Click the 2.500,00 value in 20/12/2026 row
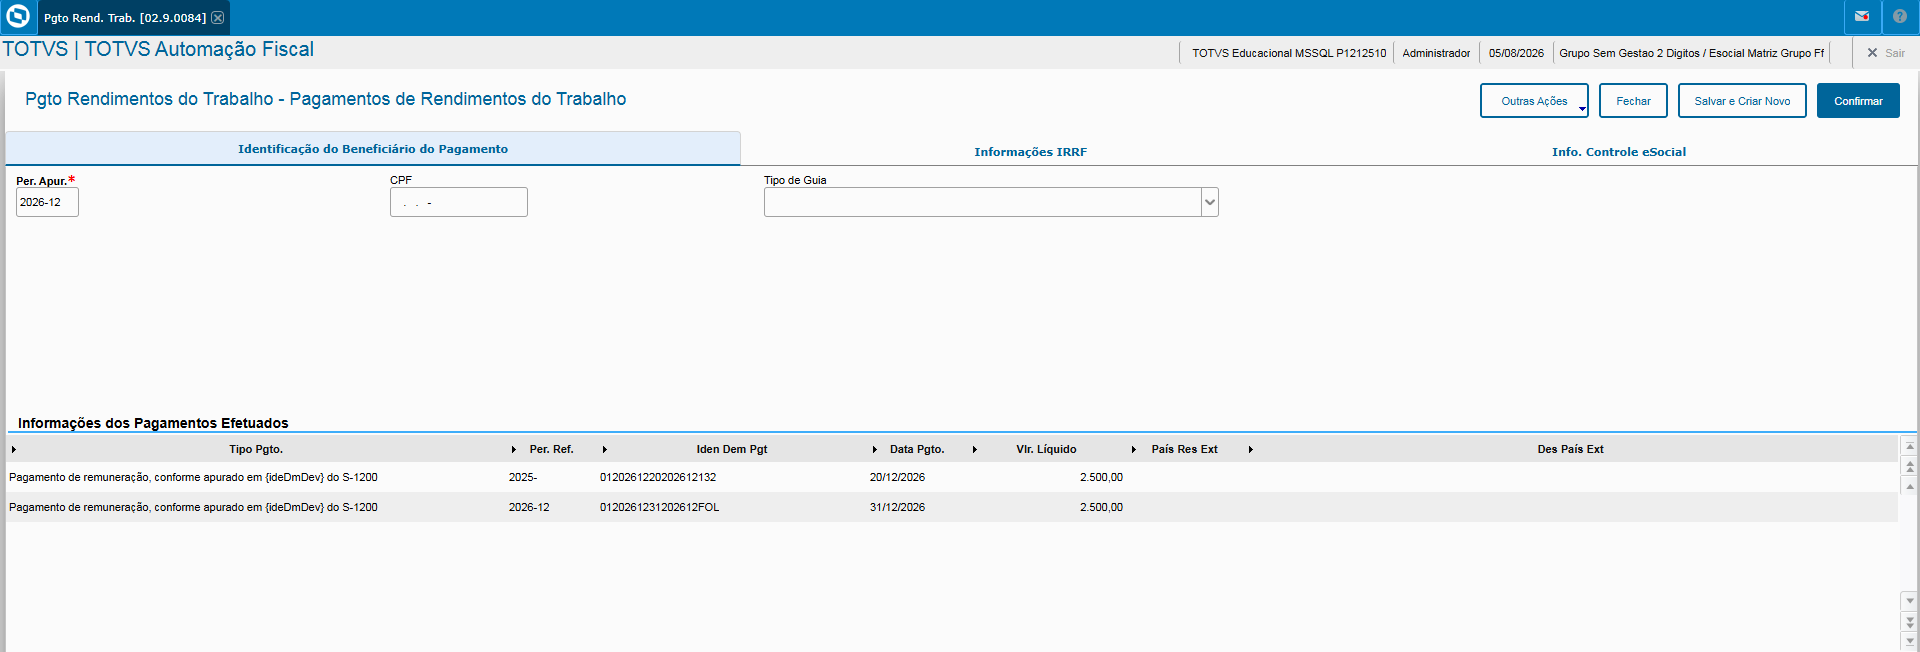 1101,478
